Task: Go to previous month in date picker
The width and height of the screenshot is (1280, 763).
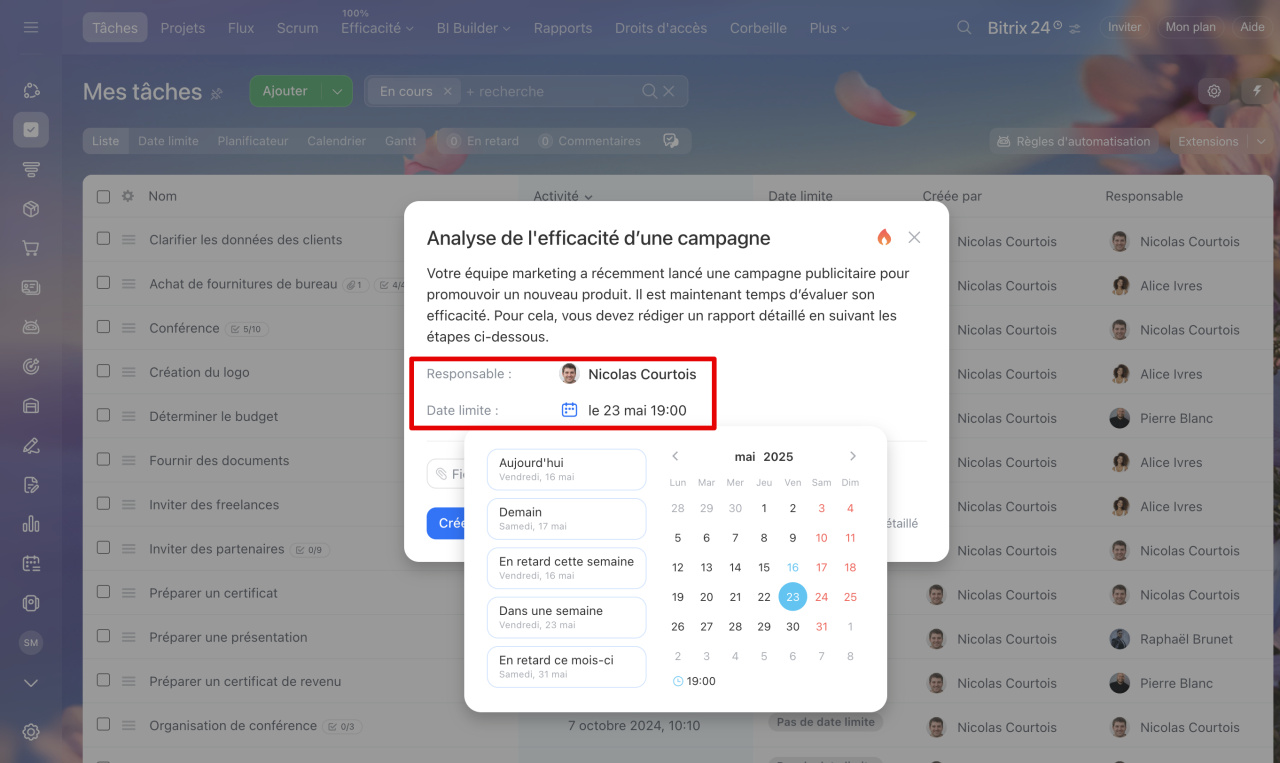Action: [675, 456]
